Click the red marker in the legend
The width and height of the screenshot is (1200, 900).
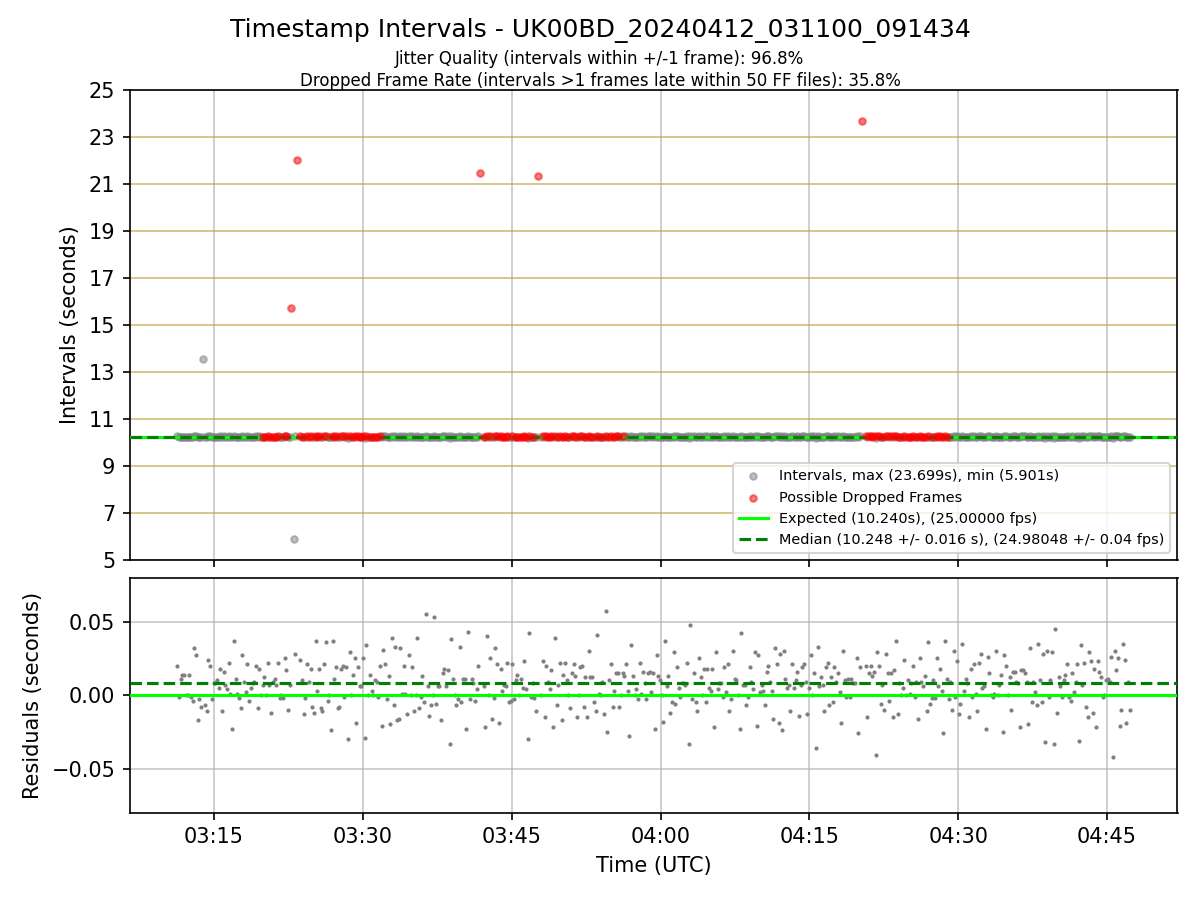753,497
